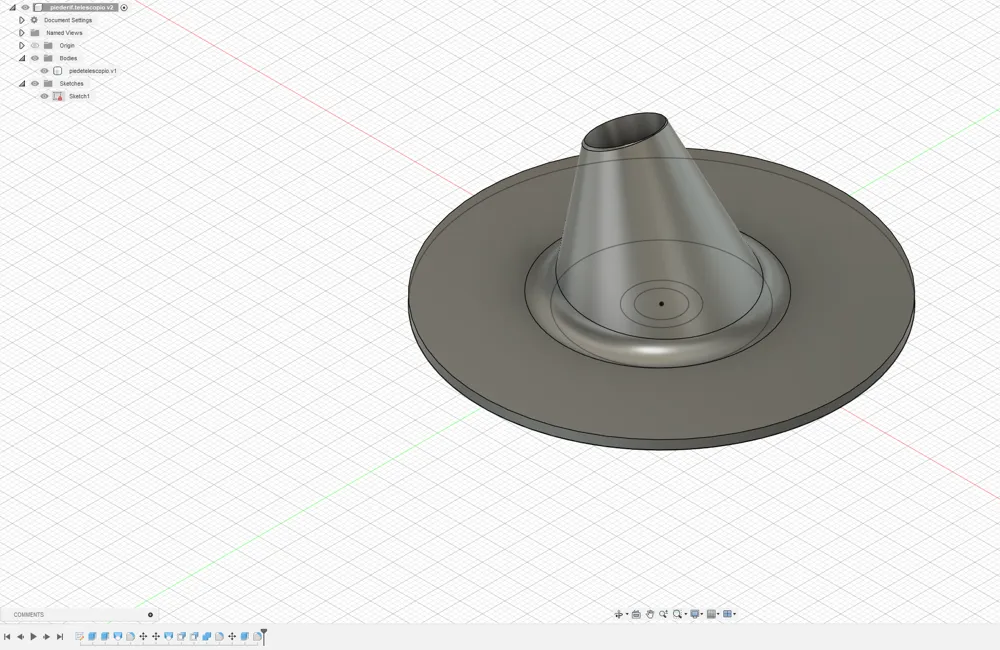Click the black center point on model
This screenshot has height=650, width=1000.
(661, 304)
